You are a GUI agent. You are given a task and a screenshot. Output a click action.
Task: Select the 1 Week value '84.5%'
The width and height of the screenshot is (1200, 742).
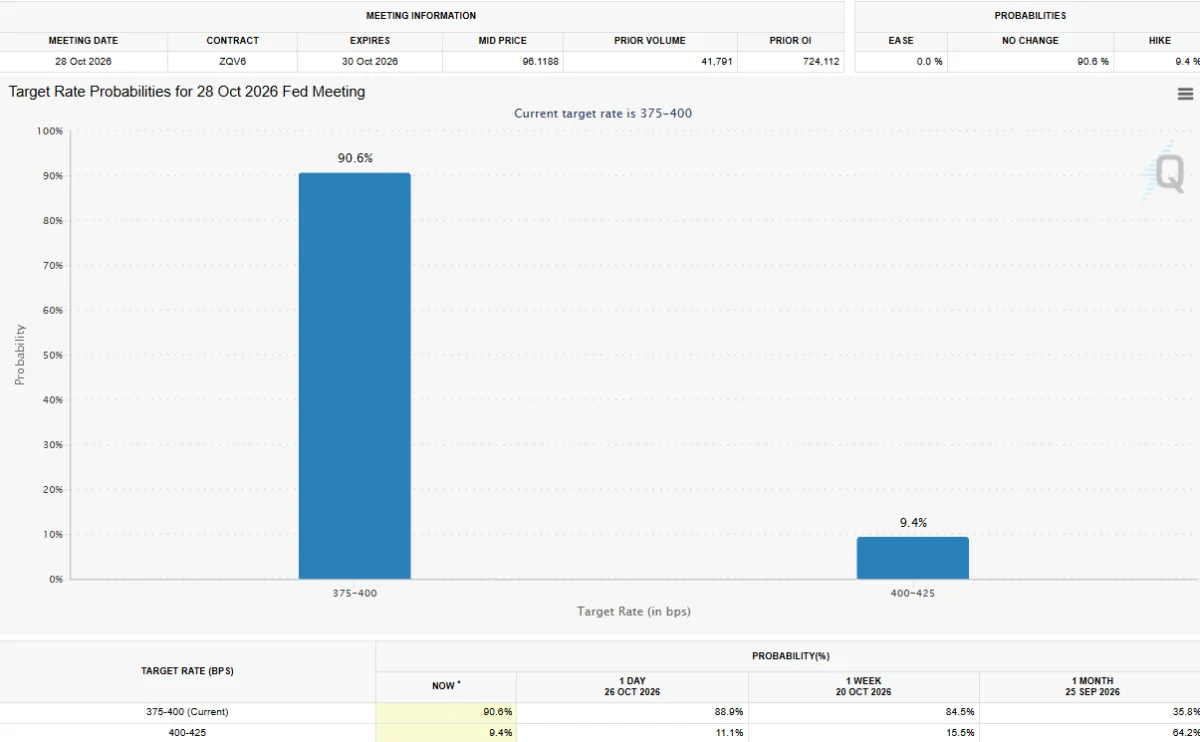coord(961,712)
